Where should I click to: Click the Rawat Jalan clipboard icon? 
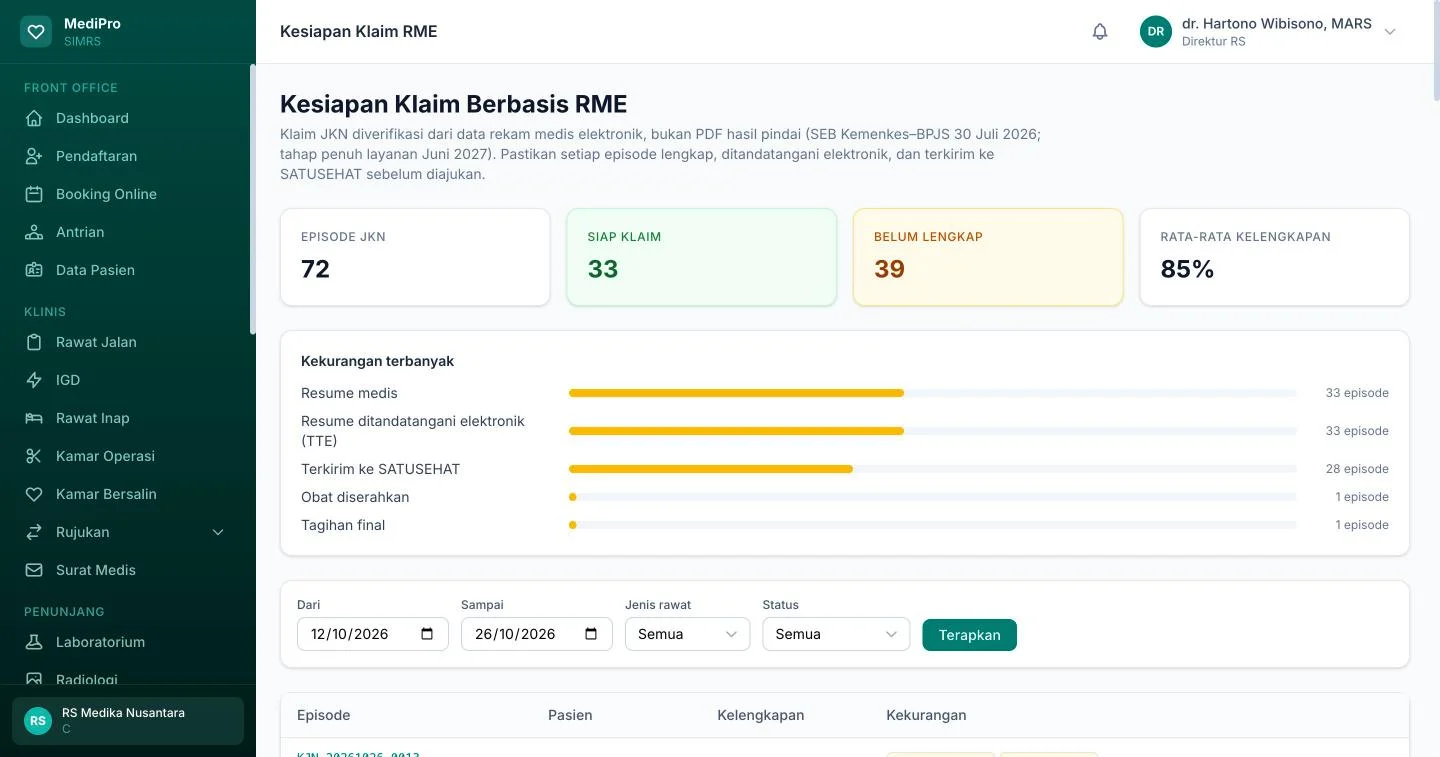tap(34, 342)
